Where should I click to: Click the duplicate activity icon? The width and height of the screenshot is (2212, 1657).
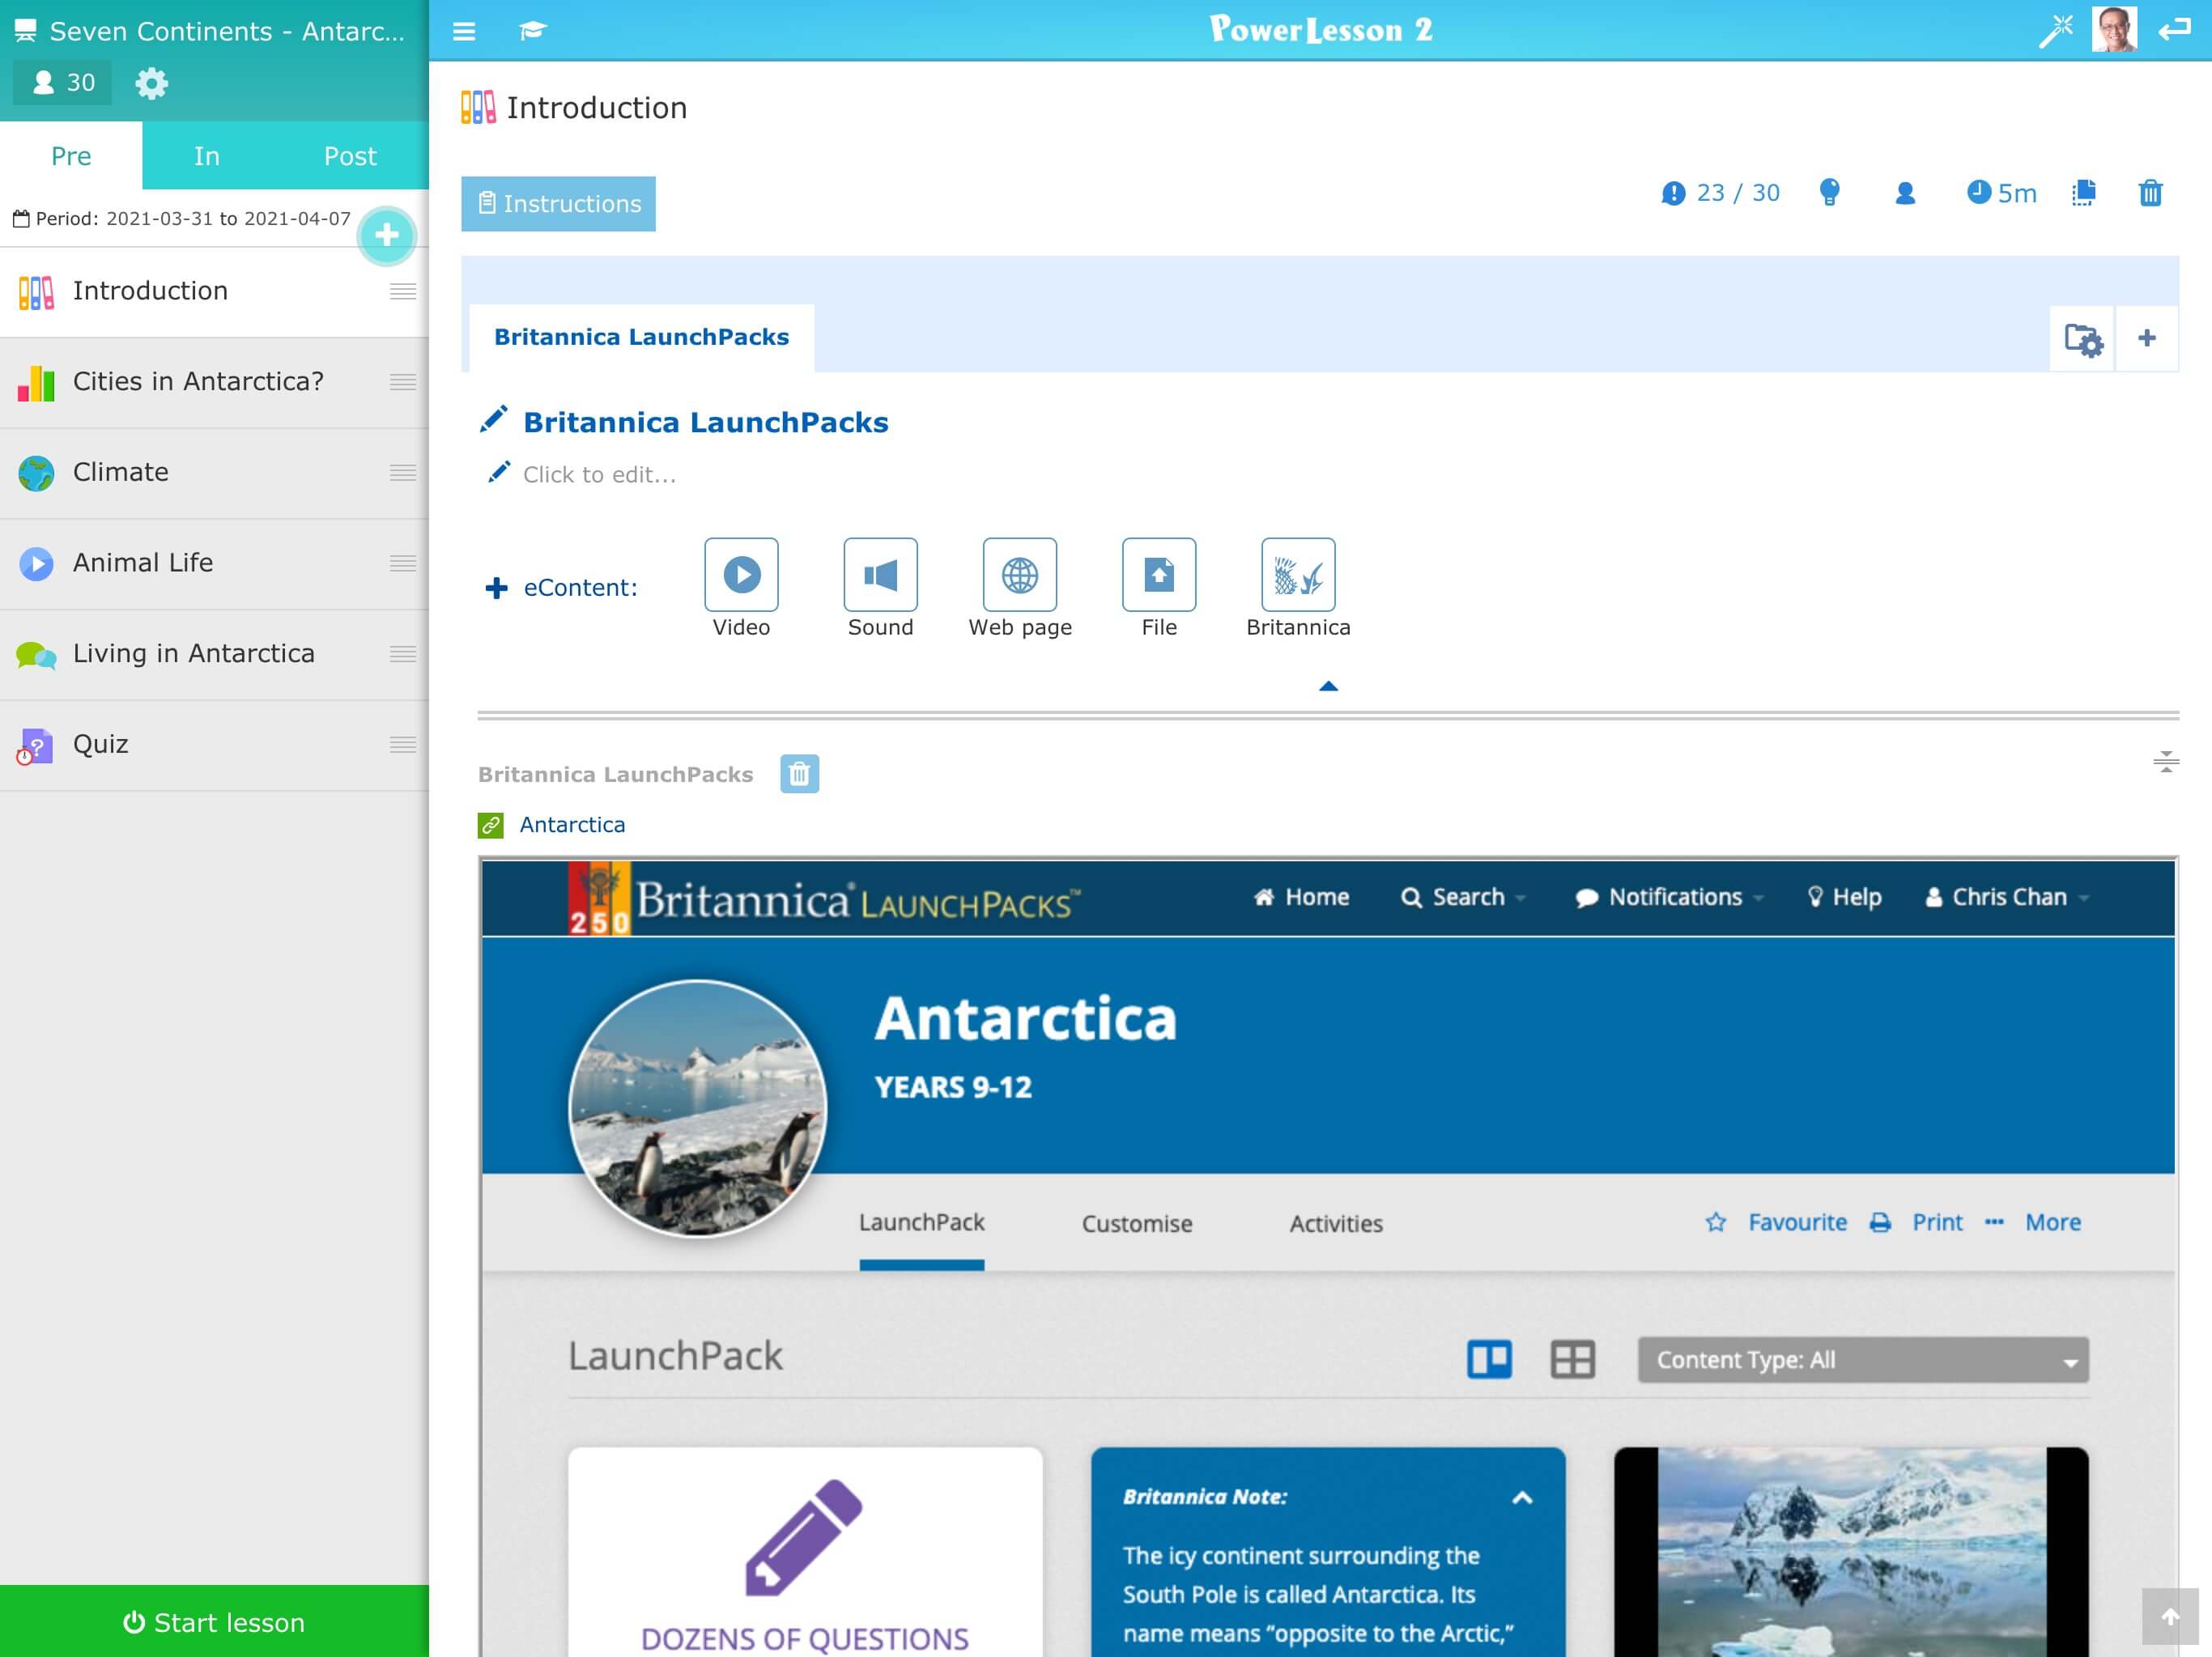(x=2083, y=193)
